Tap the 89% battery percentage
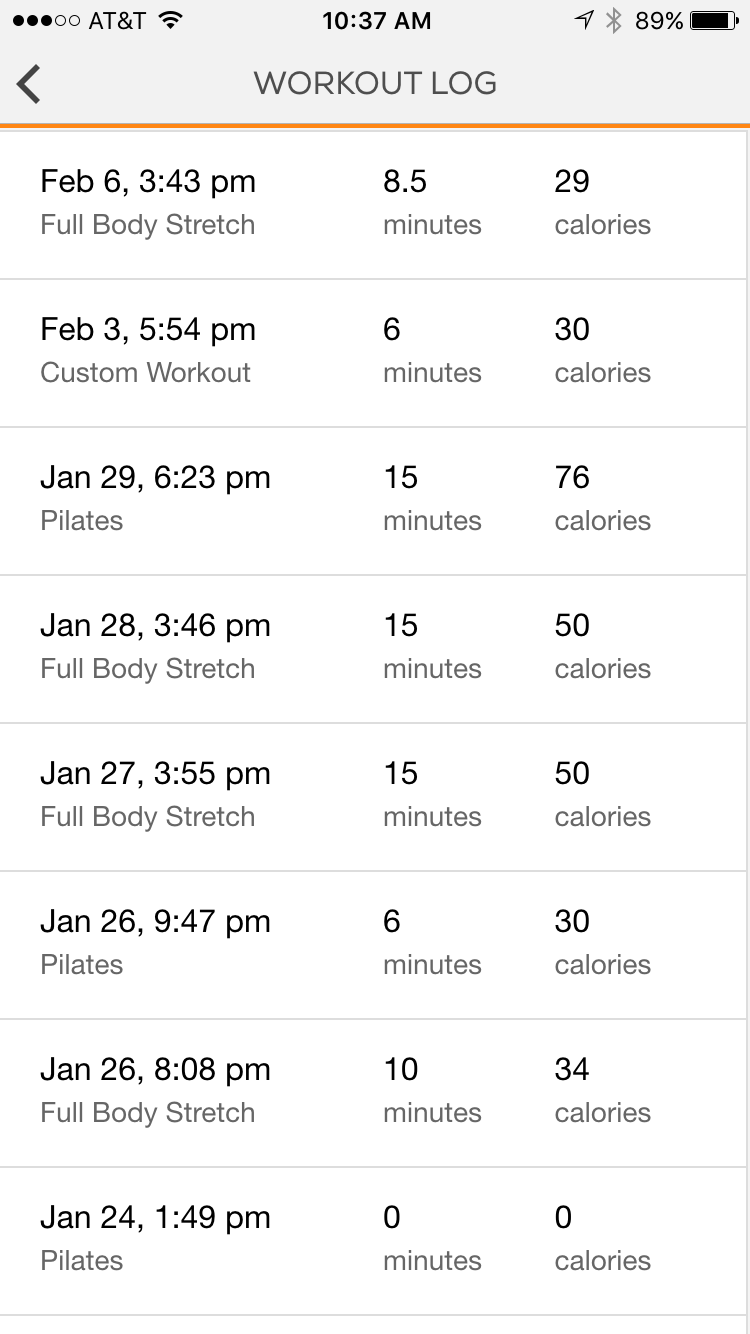The width and height of the screenshot is (750, 1334). 659,21
